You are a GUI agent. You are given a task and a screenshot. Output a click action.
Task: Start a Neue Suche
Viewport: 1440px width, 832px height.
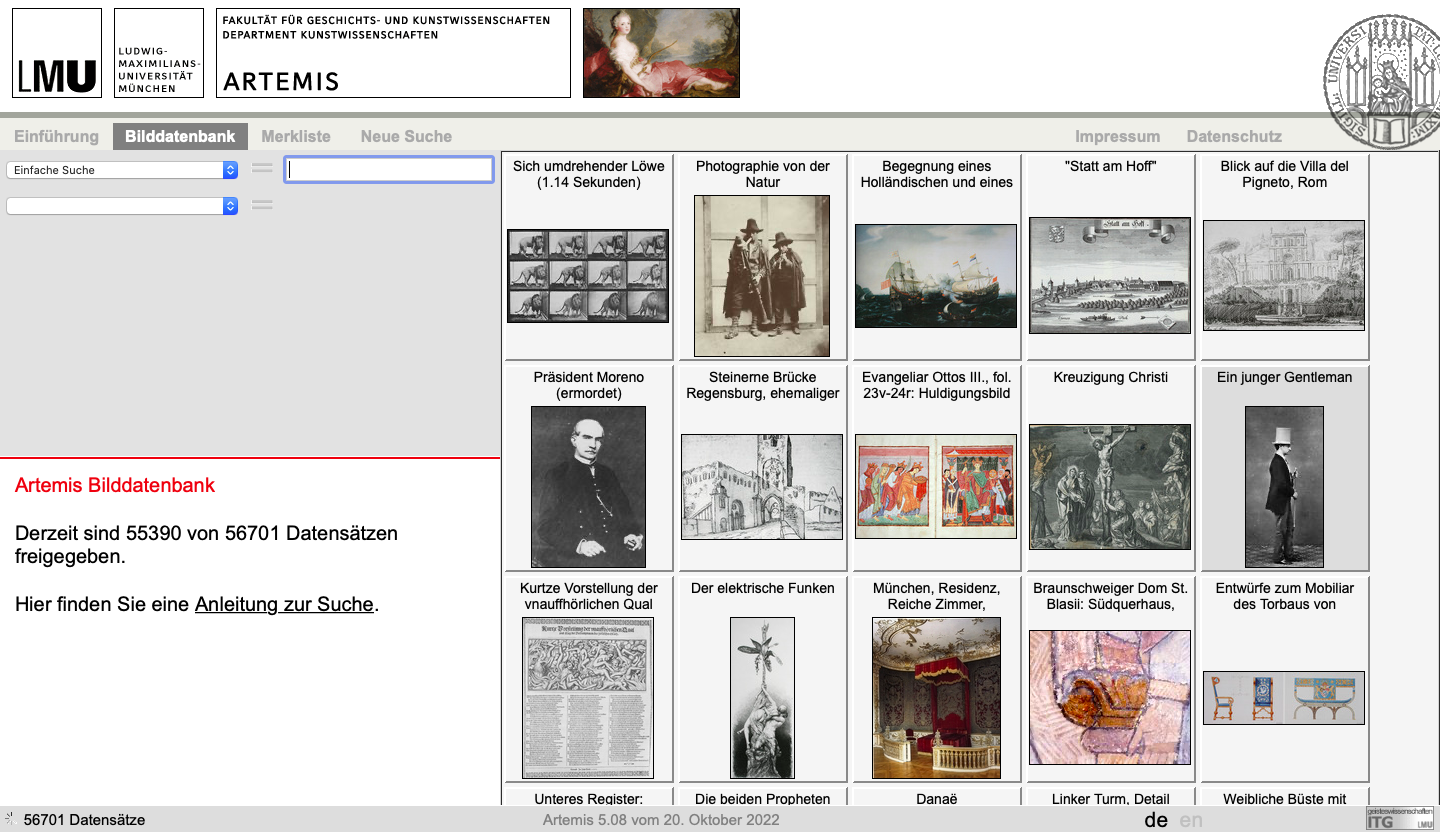(406, 136)
